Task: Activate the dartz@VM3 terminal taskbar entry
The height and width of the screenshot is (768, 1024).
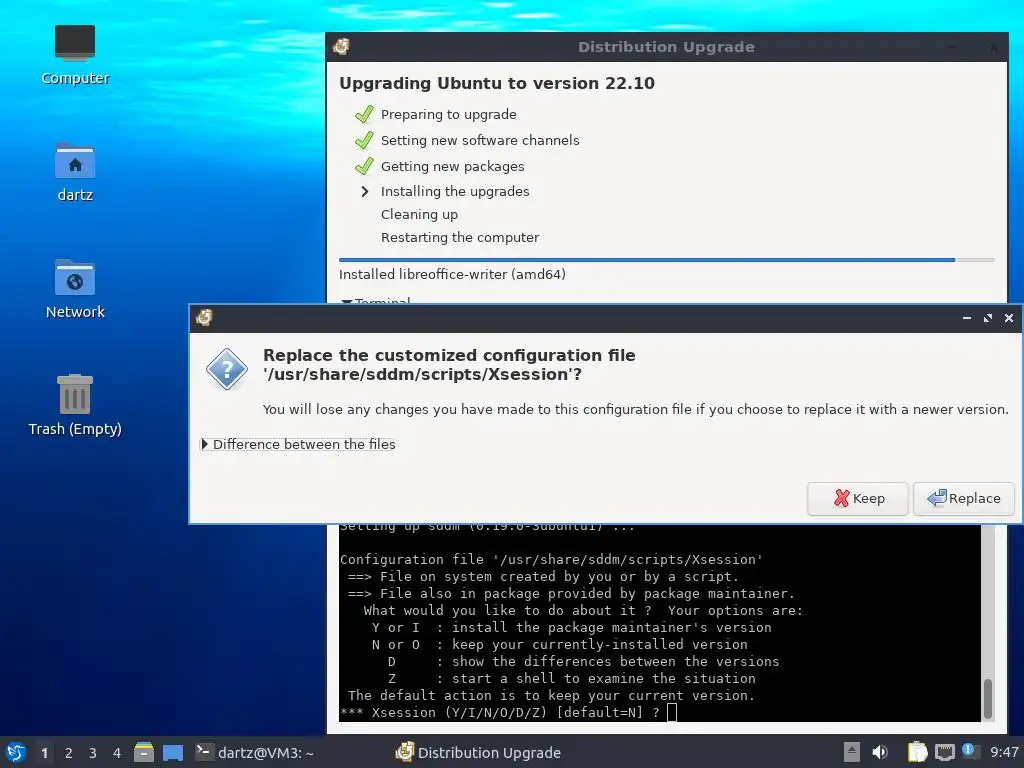Action: click(x=255, y=752)
